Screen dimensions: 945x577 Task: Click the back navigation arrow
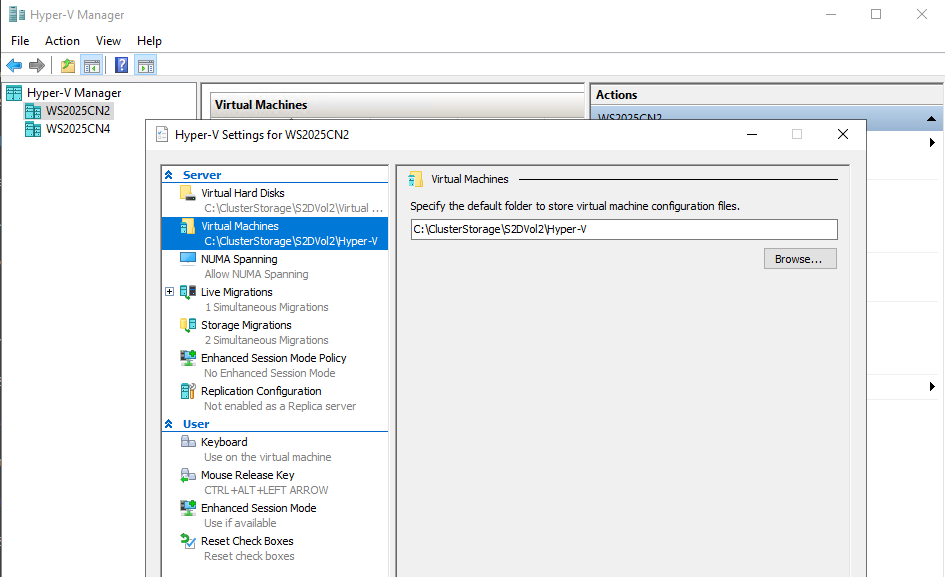coord(13,65)
